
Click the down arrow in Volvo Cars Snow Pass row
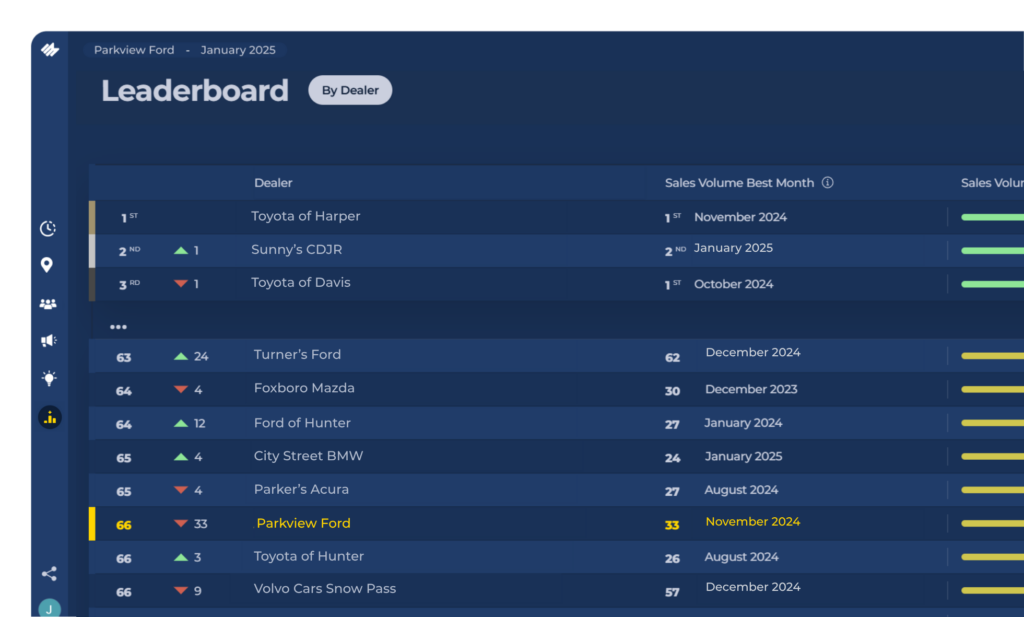pos(181,591)
